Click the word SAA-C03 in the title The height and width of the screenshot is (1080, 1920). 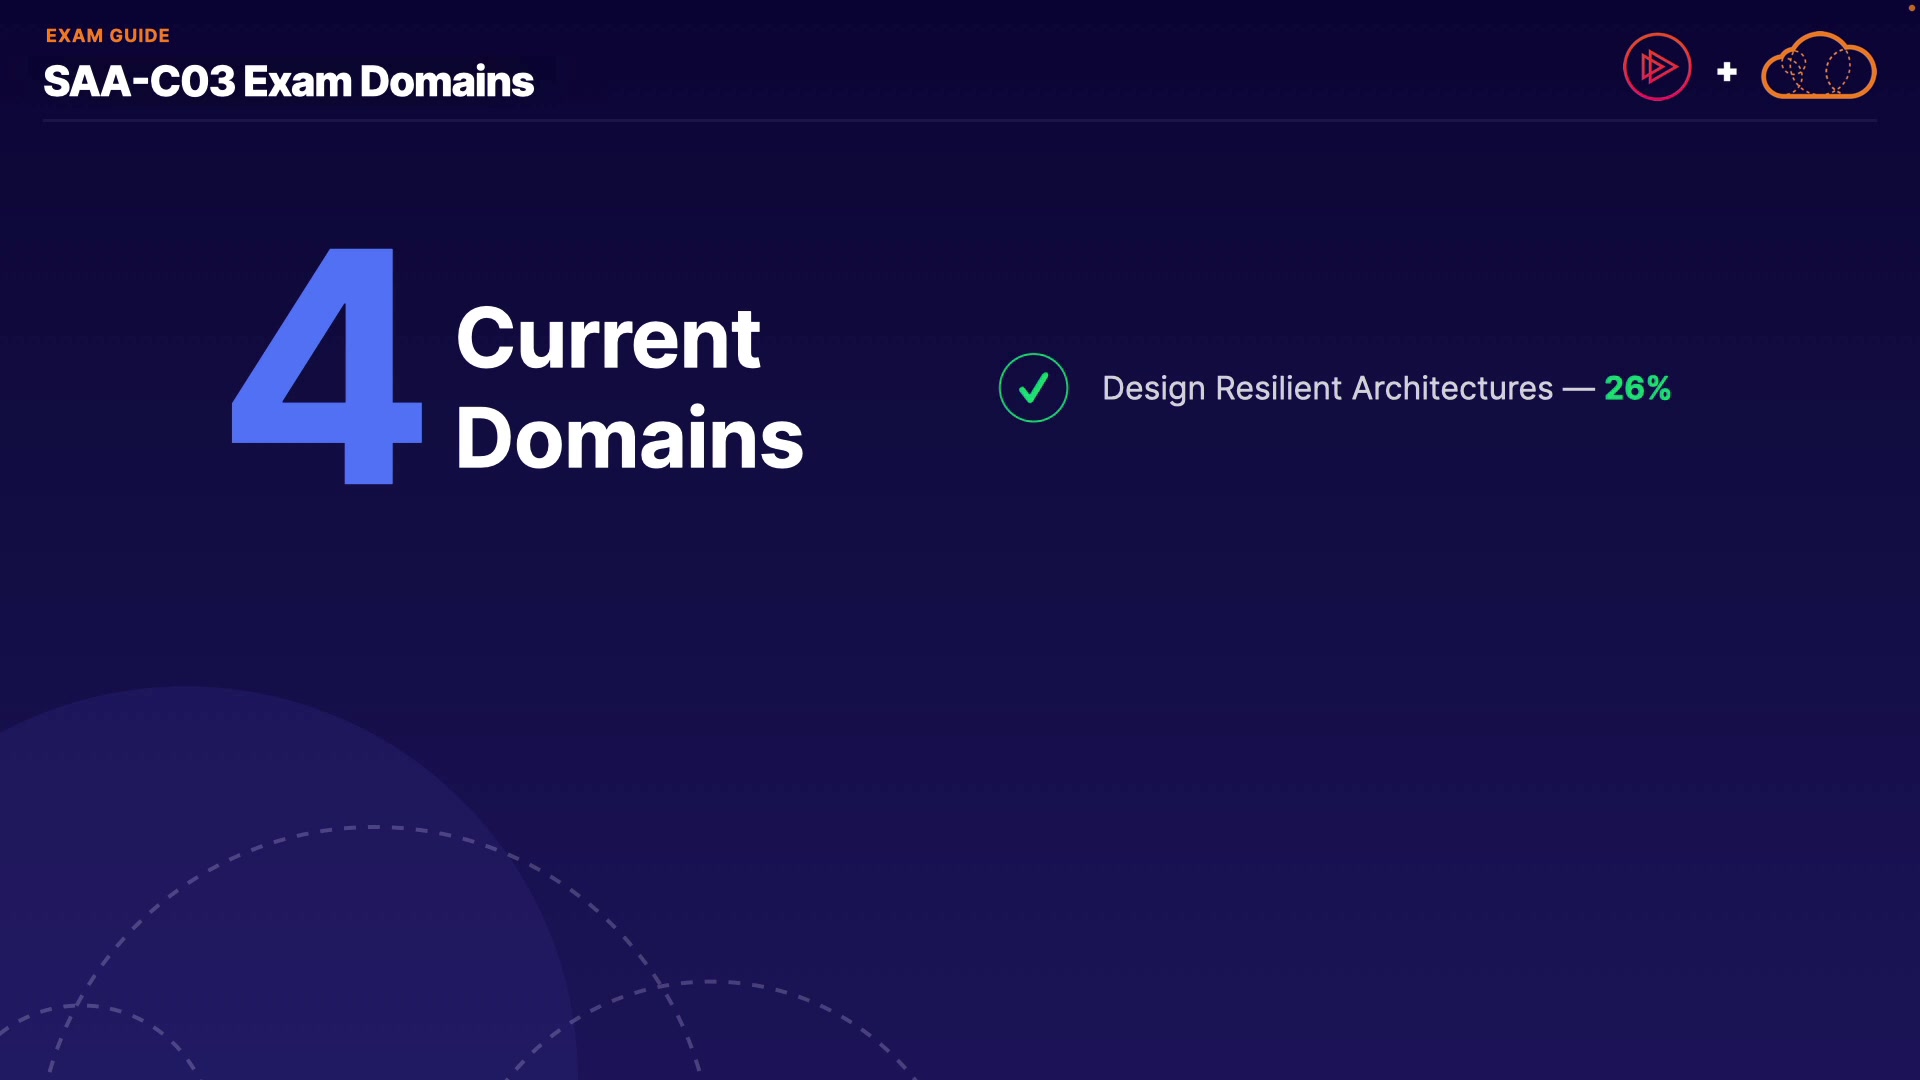point(139,82)
